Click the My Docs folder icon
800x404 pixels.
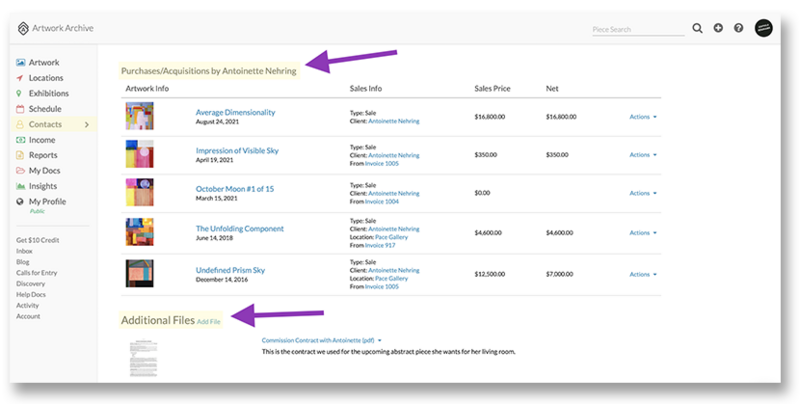pyautogui.click(x=20, y=170)
